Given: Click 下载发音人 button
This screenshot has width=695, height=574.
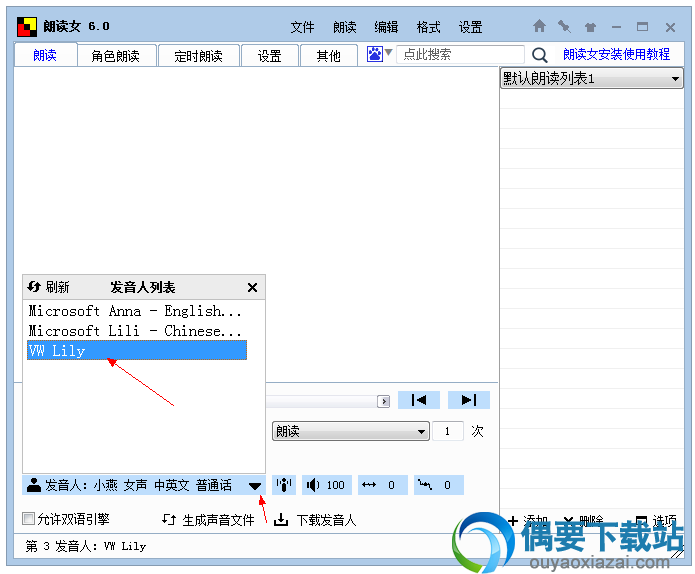Looking at the screenshot, I should tap(315, 519).
